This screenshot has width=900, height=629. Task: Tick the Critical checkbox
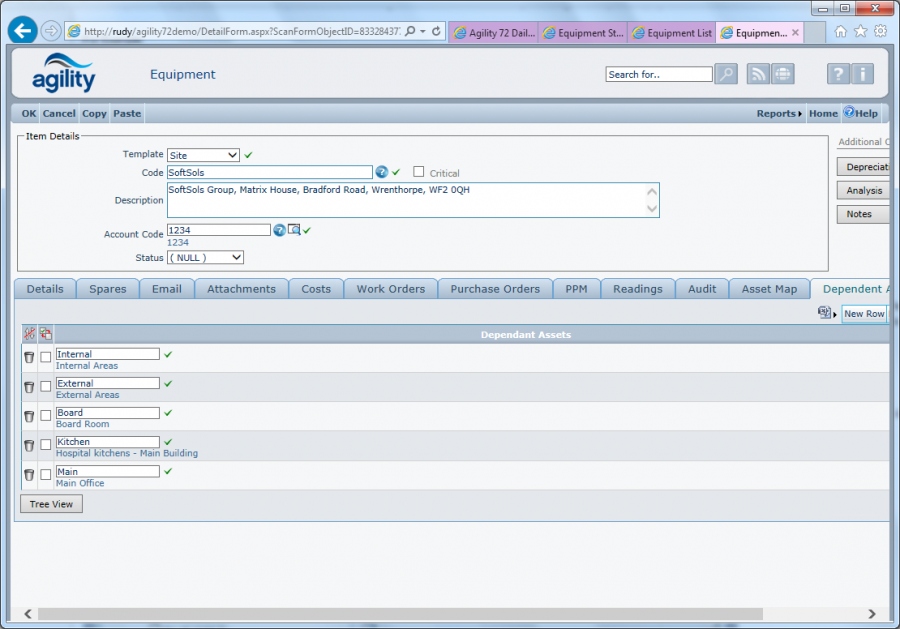(419, 172)
